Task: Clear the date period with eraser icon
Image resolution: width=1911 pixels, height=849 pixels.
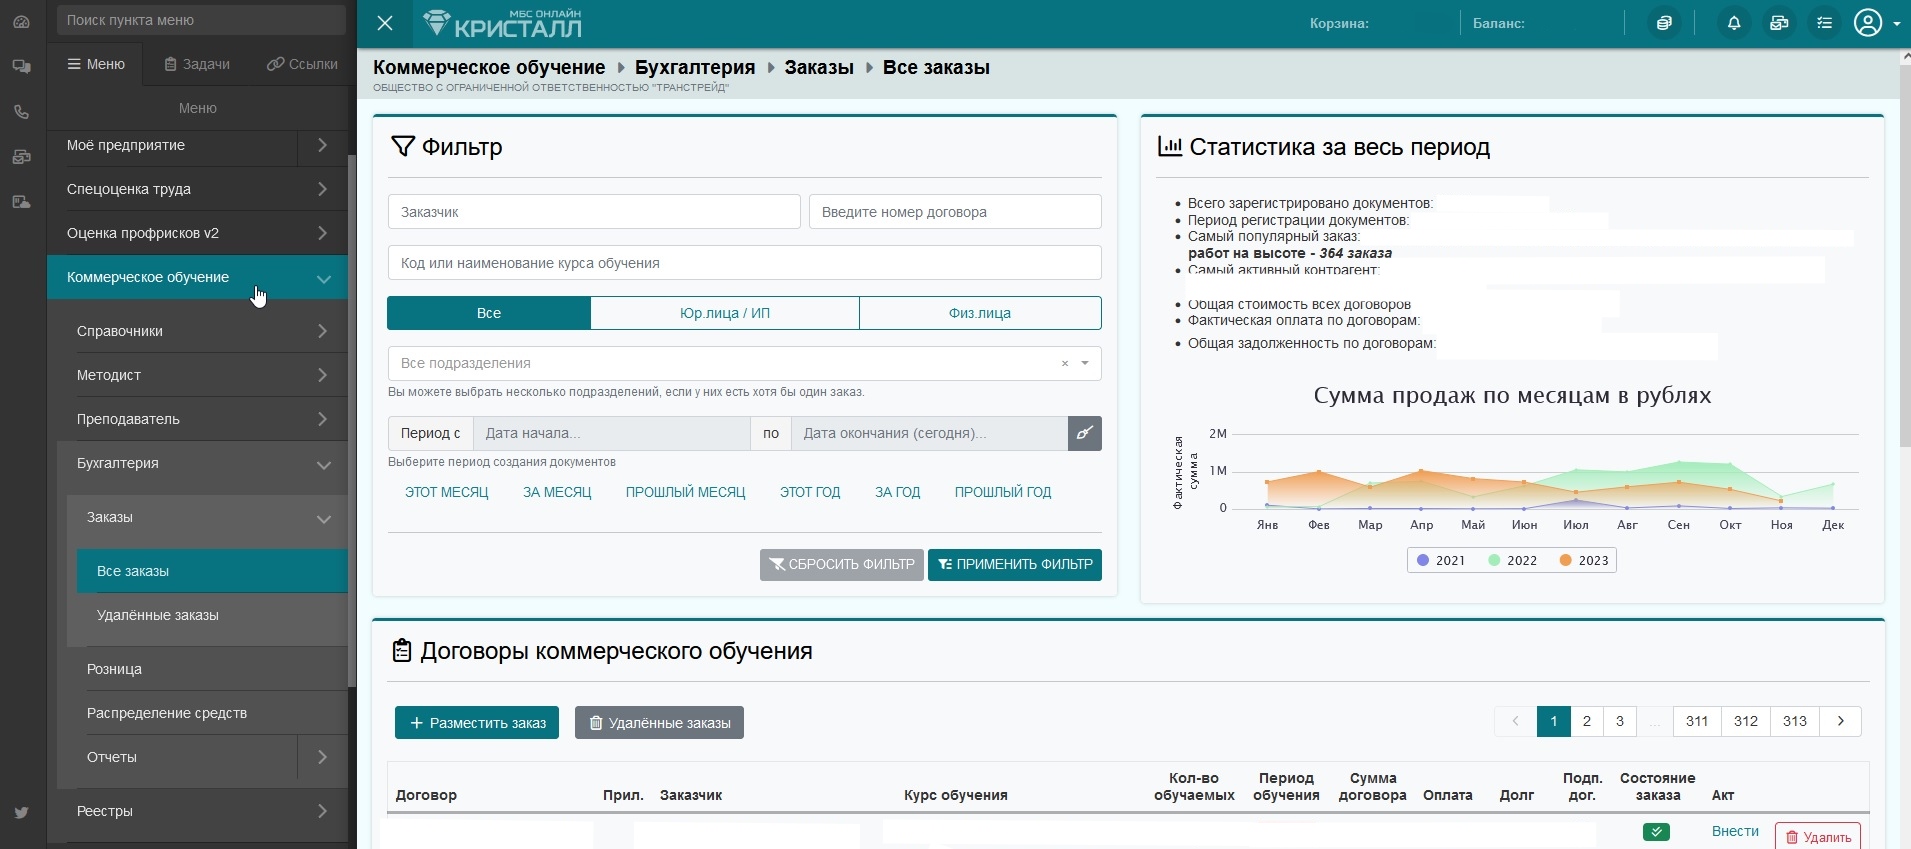Action: 1084,433
